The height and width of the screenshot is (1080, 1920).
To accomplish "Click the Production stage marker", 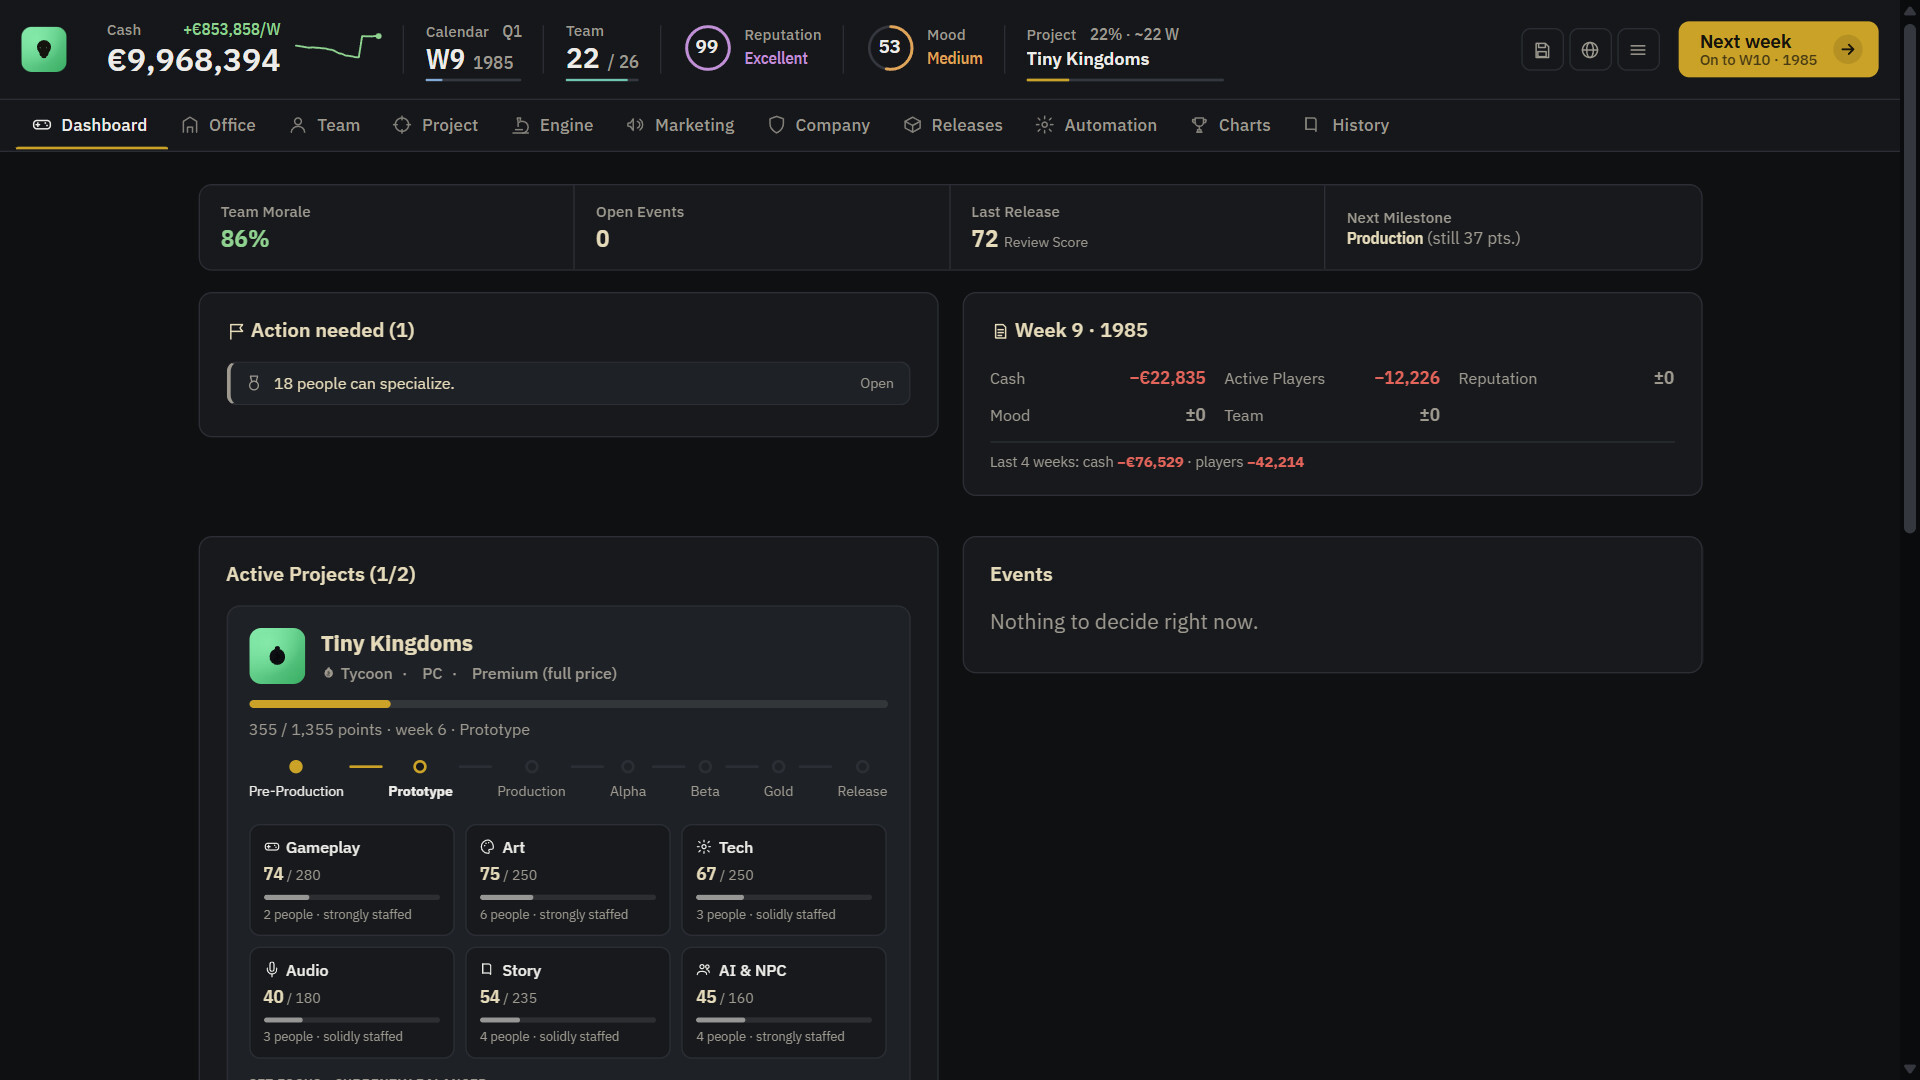I will [531, 767].
